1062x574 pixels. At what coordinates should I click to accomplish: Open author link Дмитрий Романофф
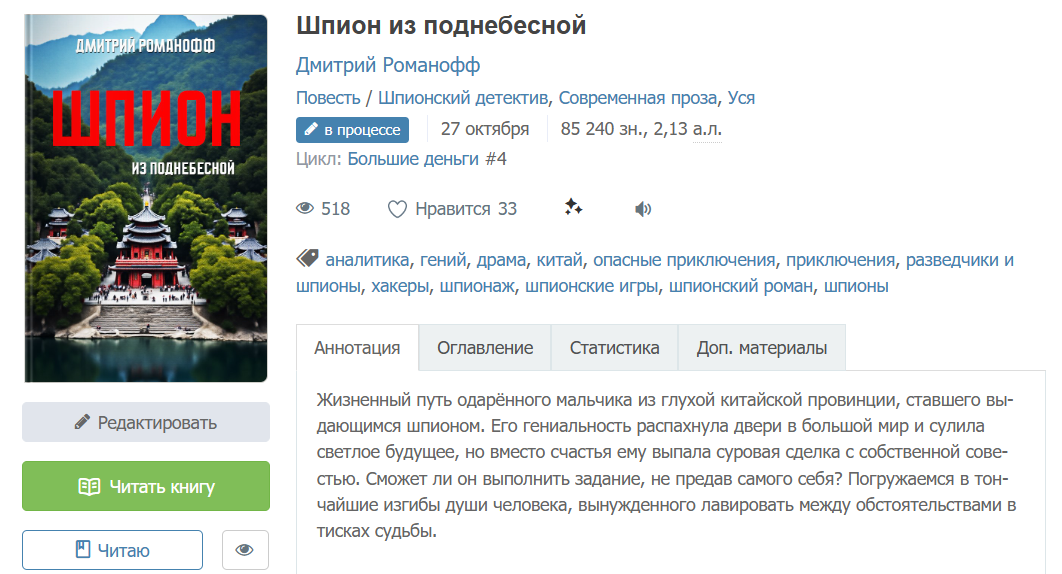388,65
